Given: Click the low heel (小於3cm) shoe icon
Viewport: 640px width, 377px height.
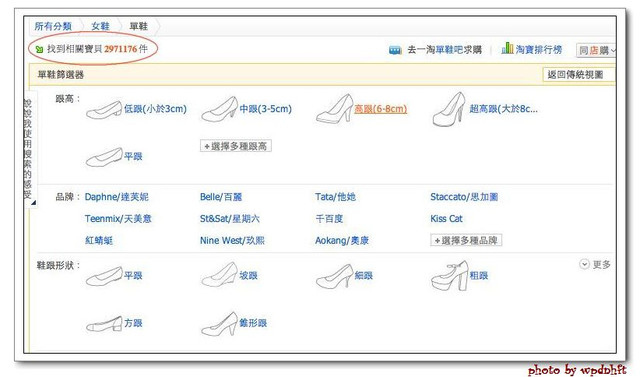Looking at the screenshot, I should point(104,110).
